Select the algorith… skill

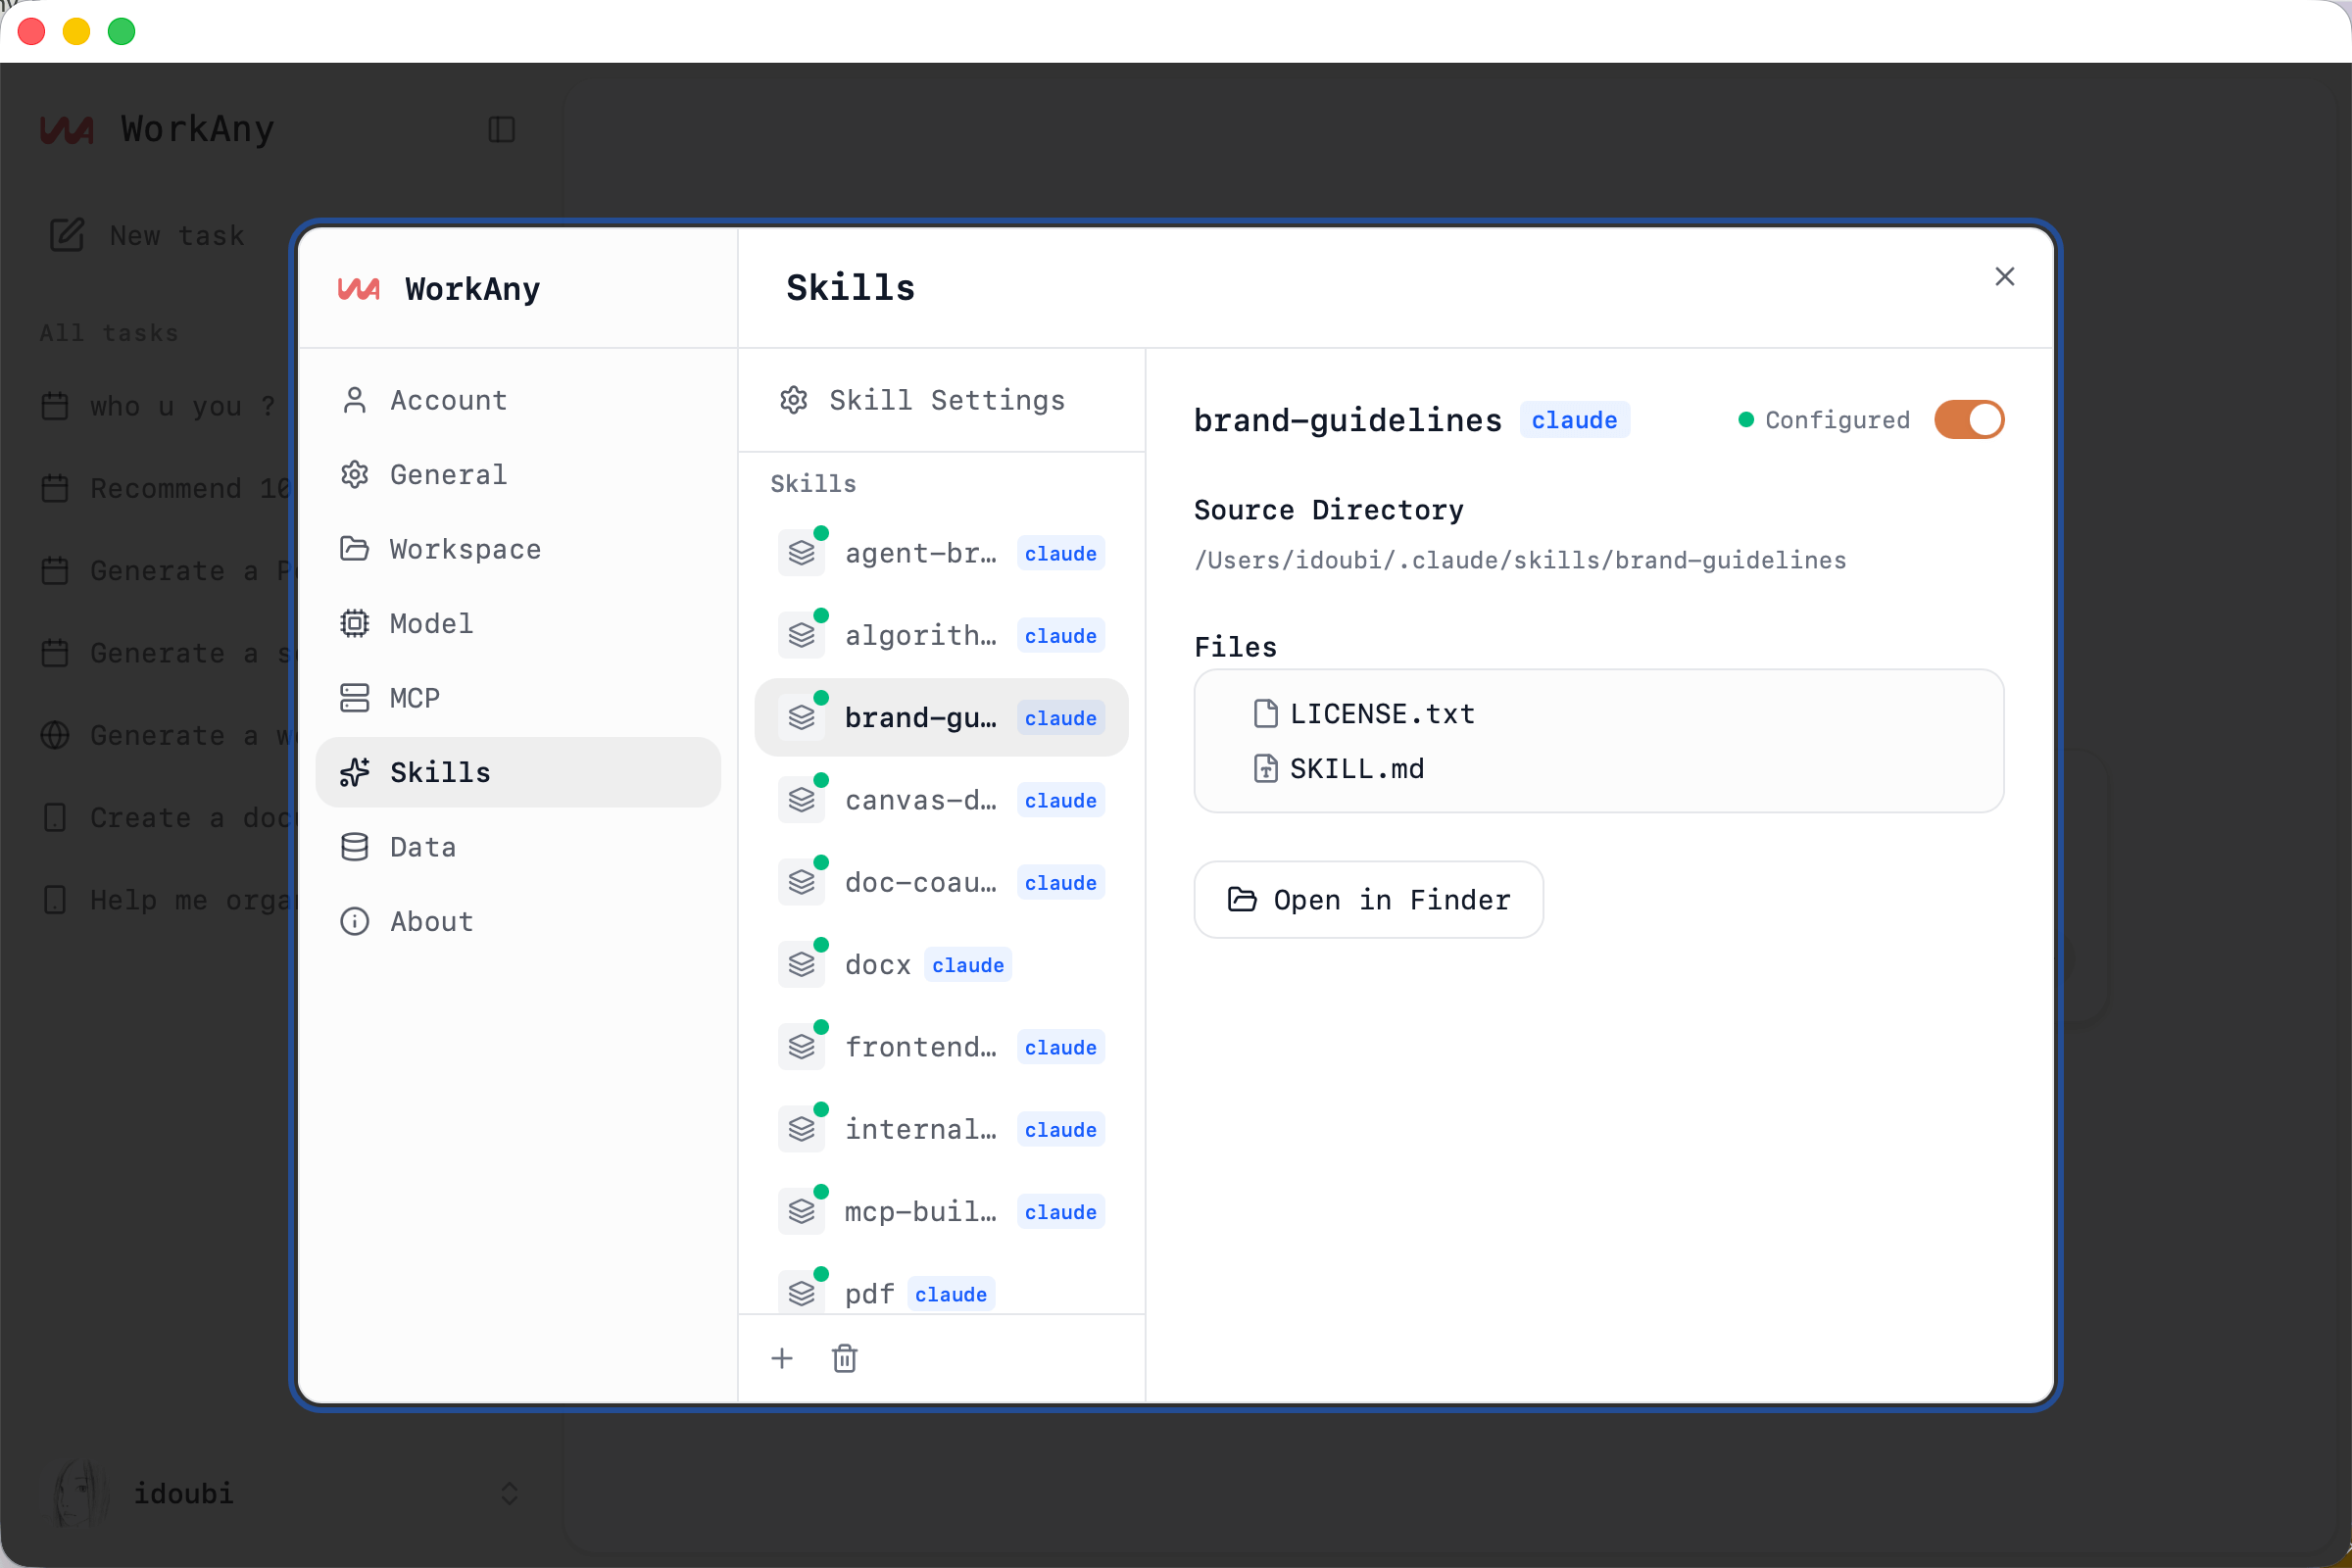[941, 635]
